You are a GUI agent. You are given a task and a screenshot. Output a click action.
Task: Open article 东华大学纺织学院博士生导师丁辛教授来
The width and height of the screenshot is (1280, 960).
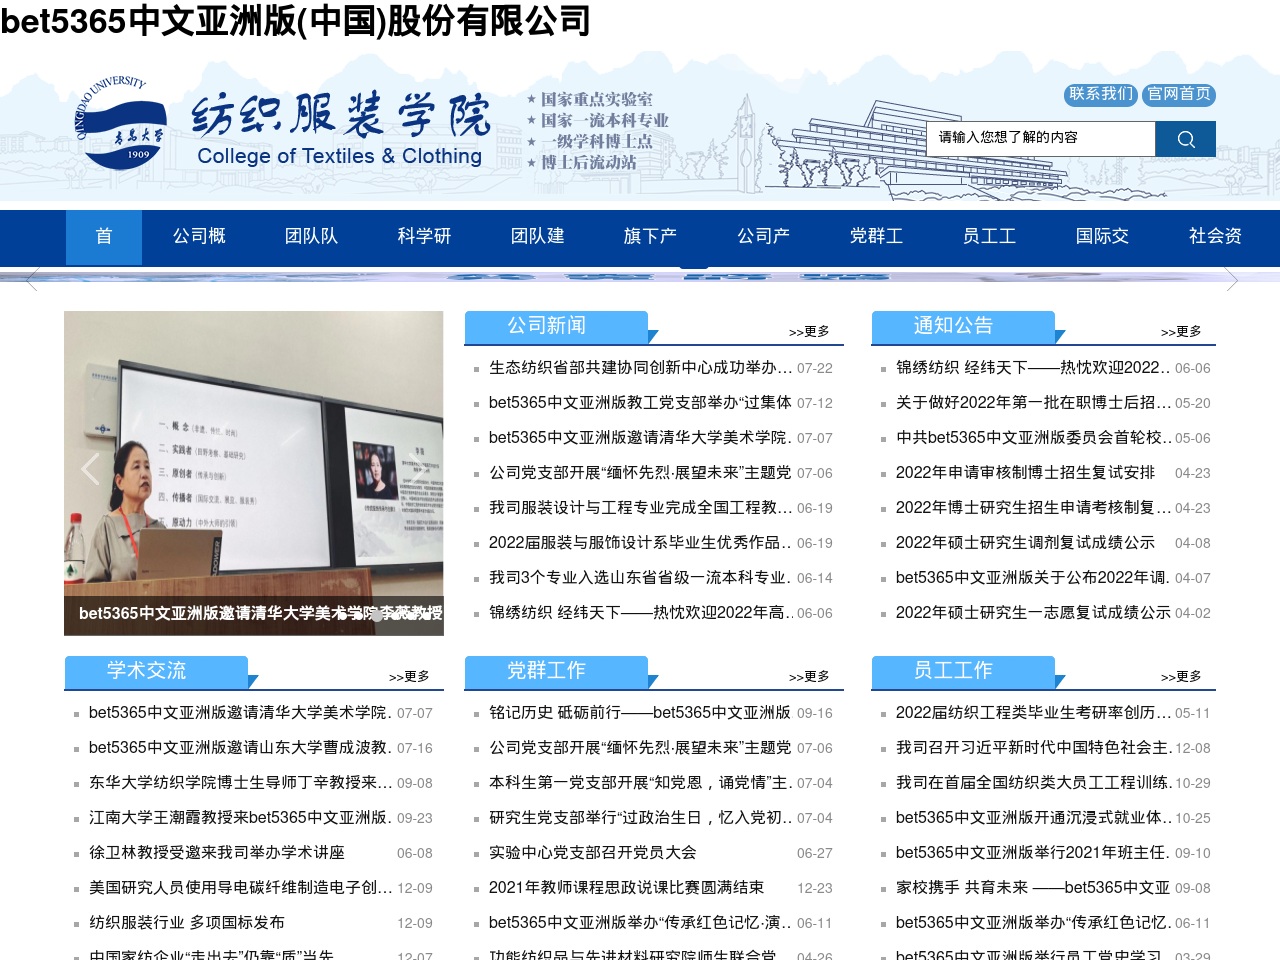tap(240, 783)
